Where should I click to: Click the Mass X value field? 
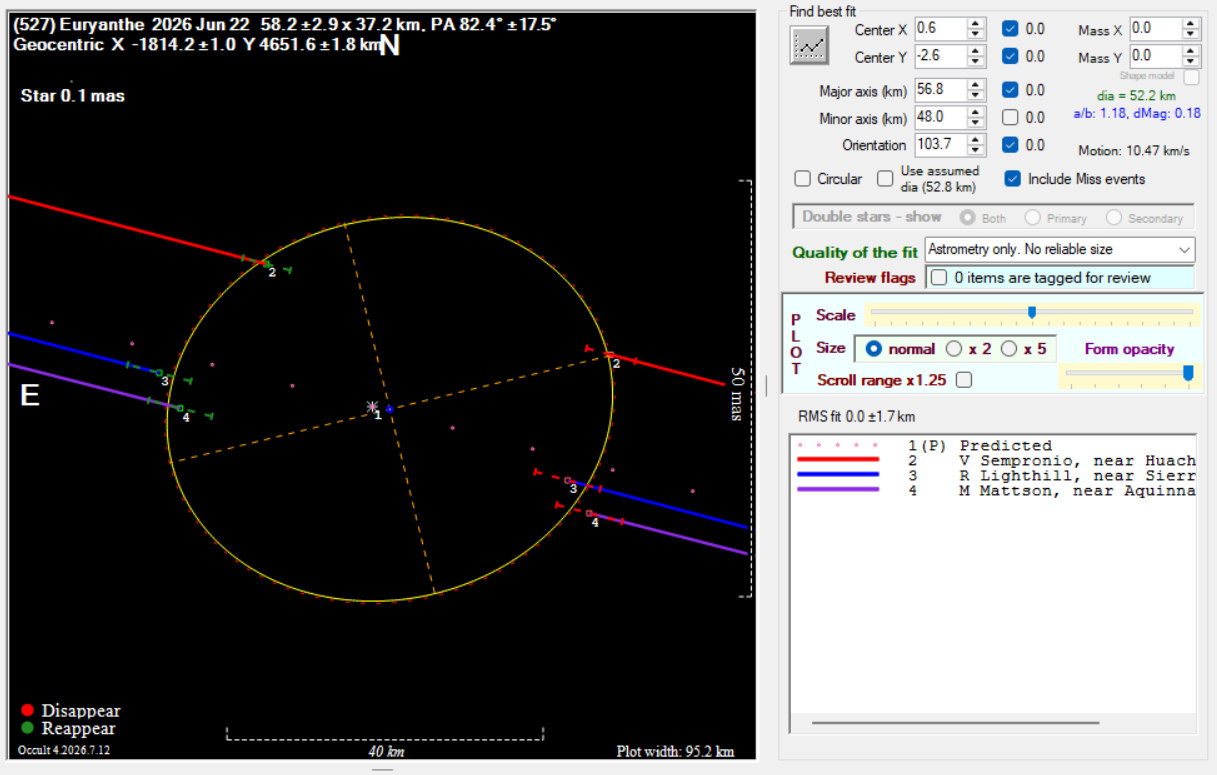tap(1155, 30)
